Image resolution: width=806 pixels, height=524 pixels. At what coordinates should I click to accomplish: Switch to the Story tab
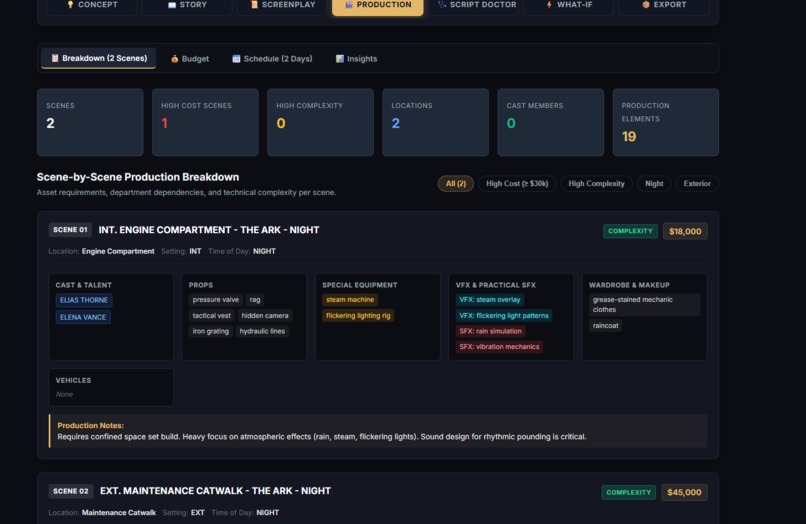(187, 5)
